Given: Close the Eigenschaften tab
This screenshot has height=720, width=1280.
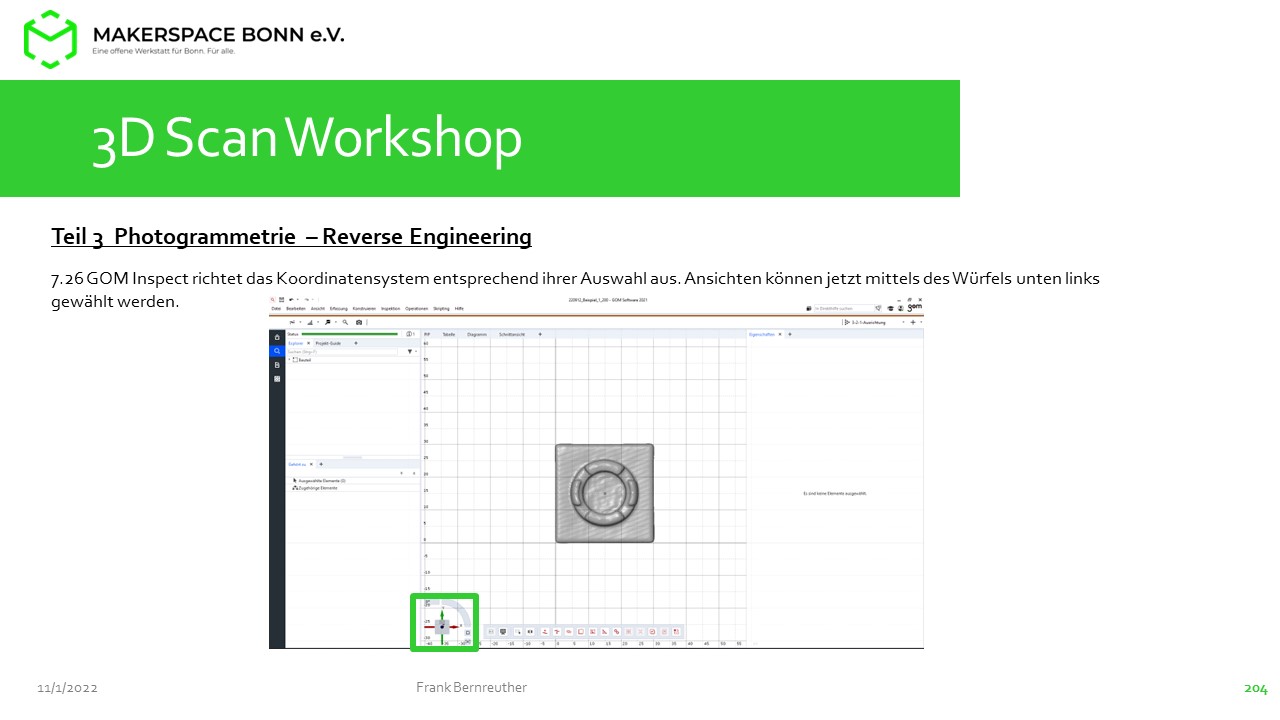Looking at the screenshot, I should point(780,334).
